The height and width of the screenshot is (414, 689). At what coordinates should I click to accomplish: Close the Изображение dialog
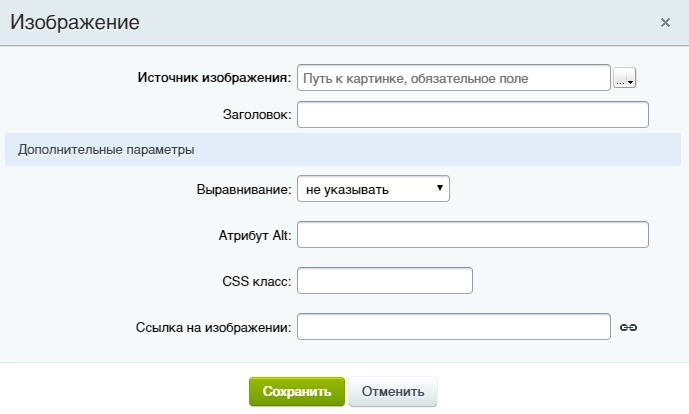pos(665,22)
